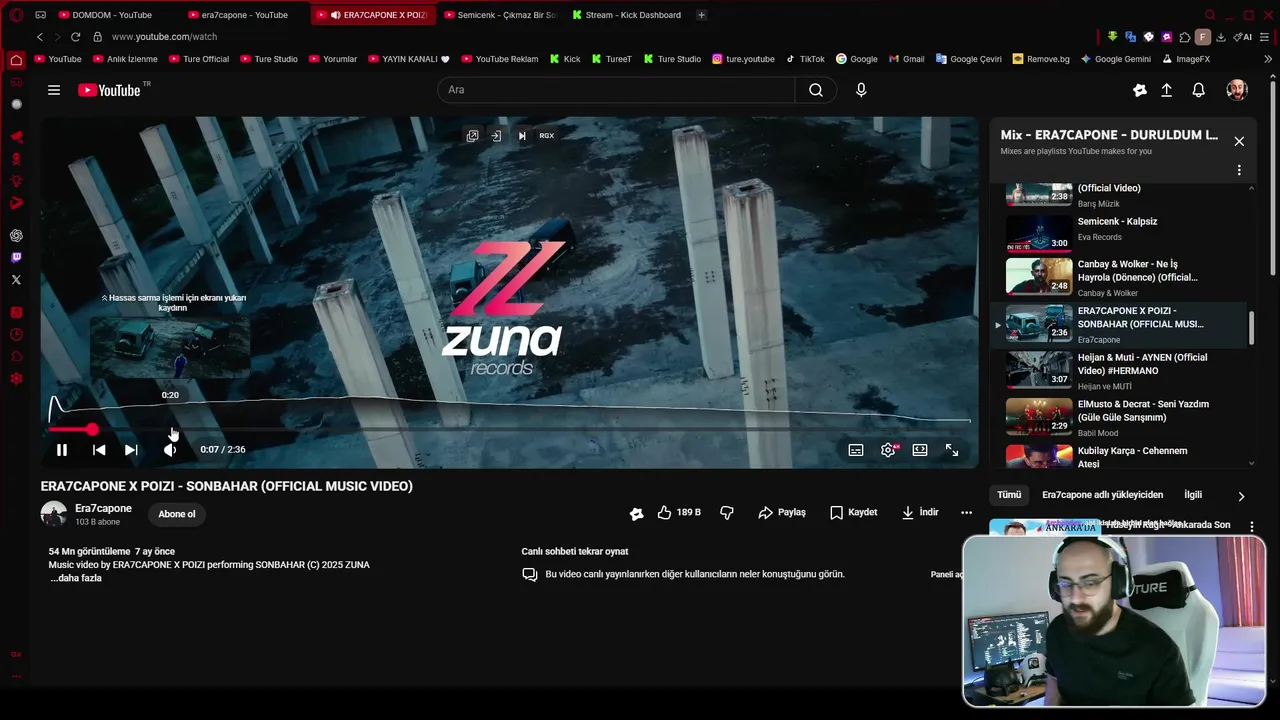This screenshot has height=720, width=1280.
Task: Subscribe with the Abone ol button
Action: (177, 514)
